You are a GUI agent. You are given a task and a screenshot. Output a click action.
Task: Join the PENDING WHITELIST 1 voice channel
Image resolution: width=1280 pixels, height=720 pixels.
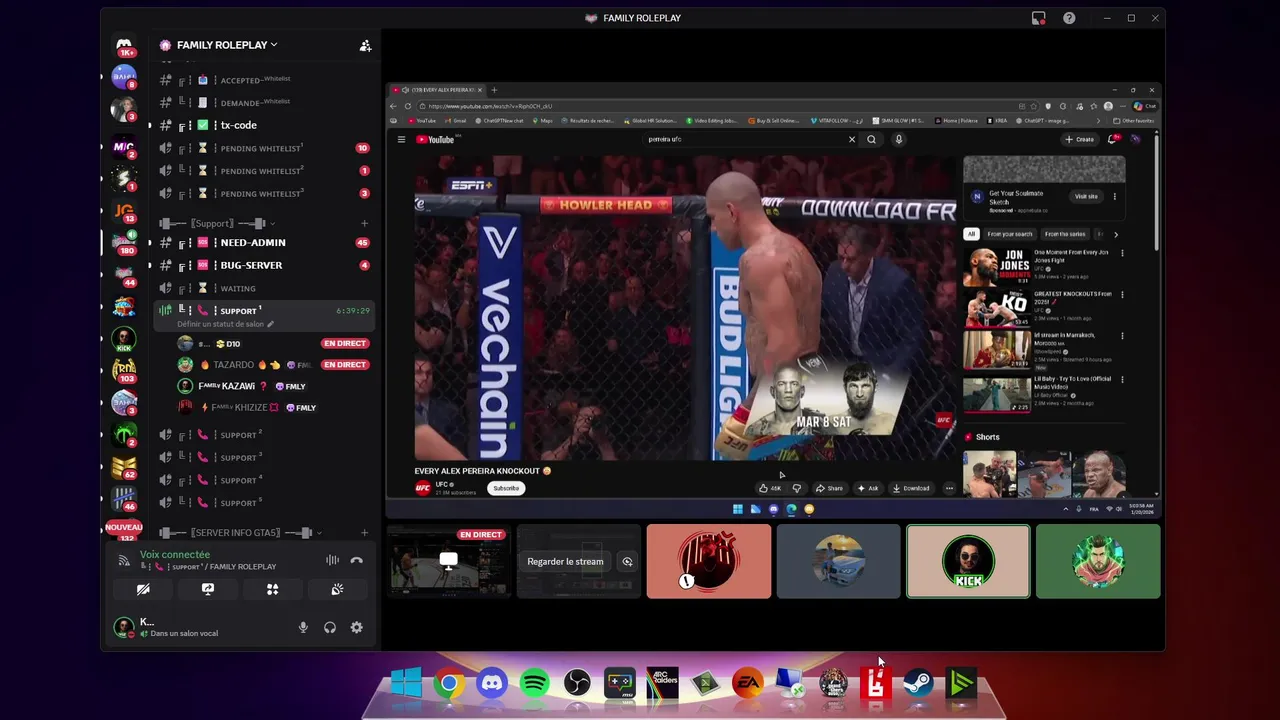tap(265, 148)
